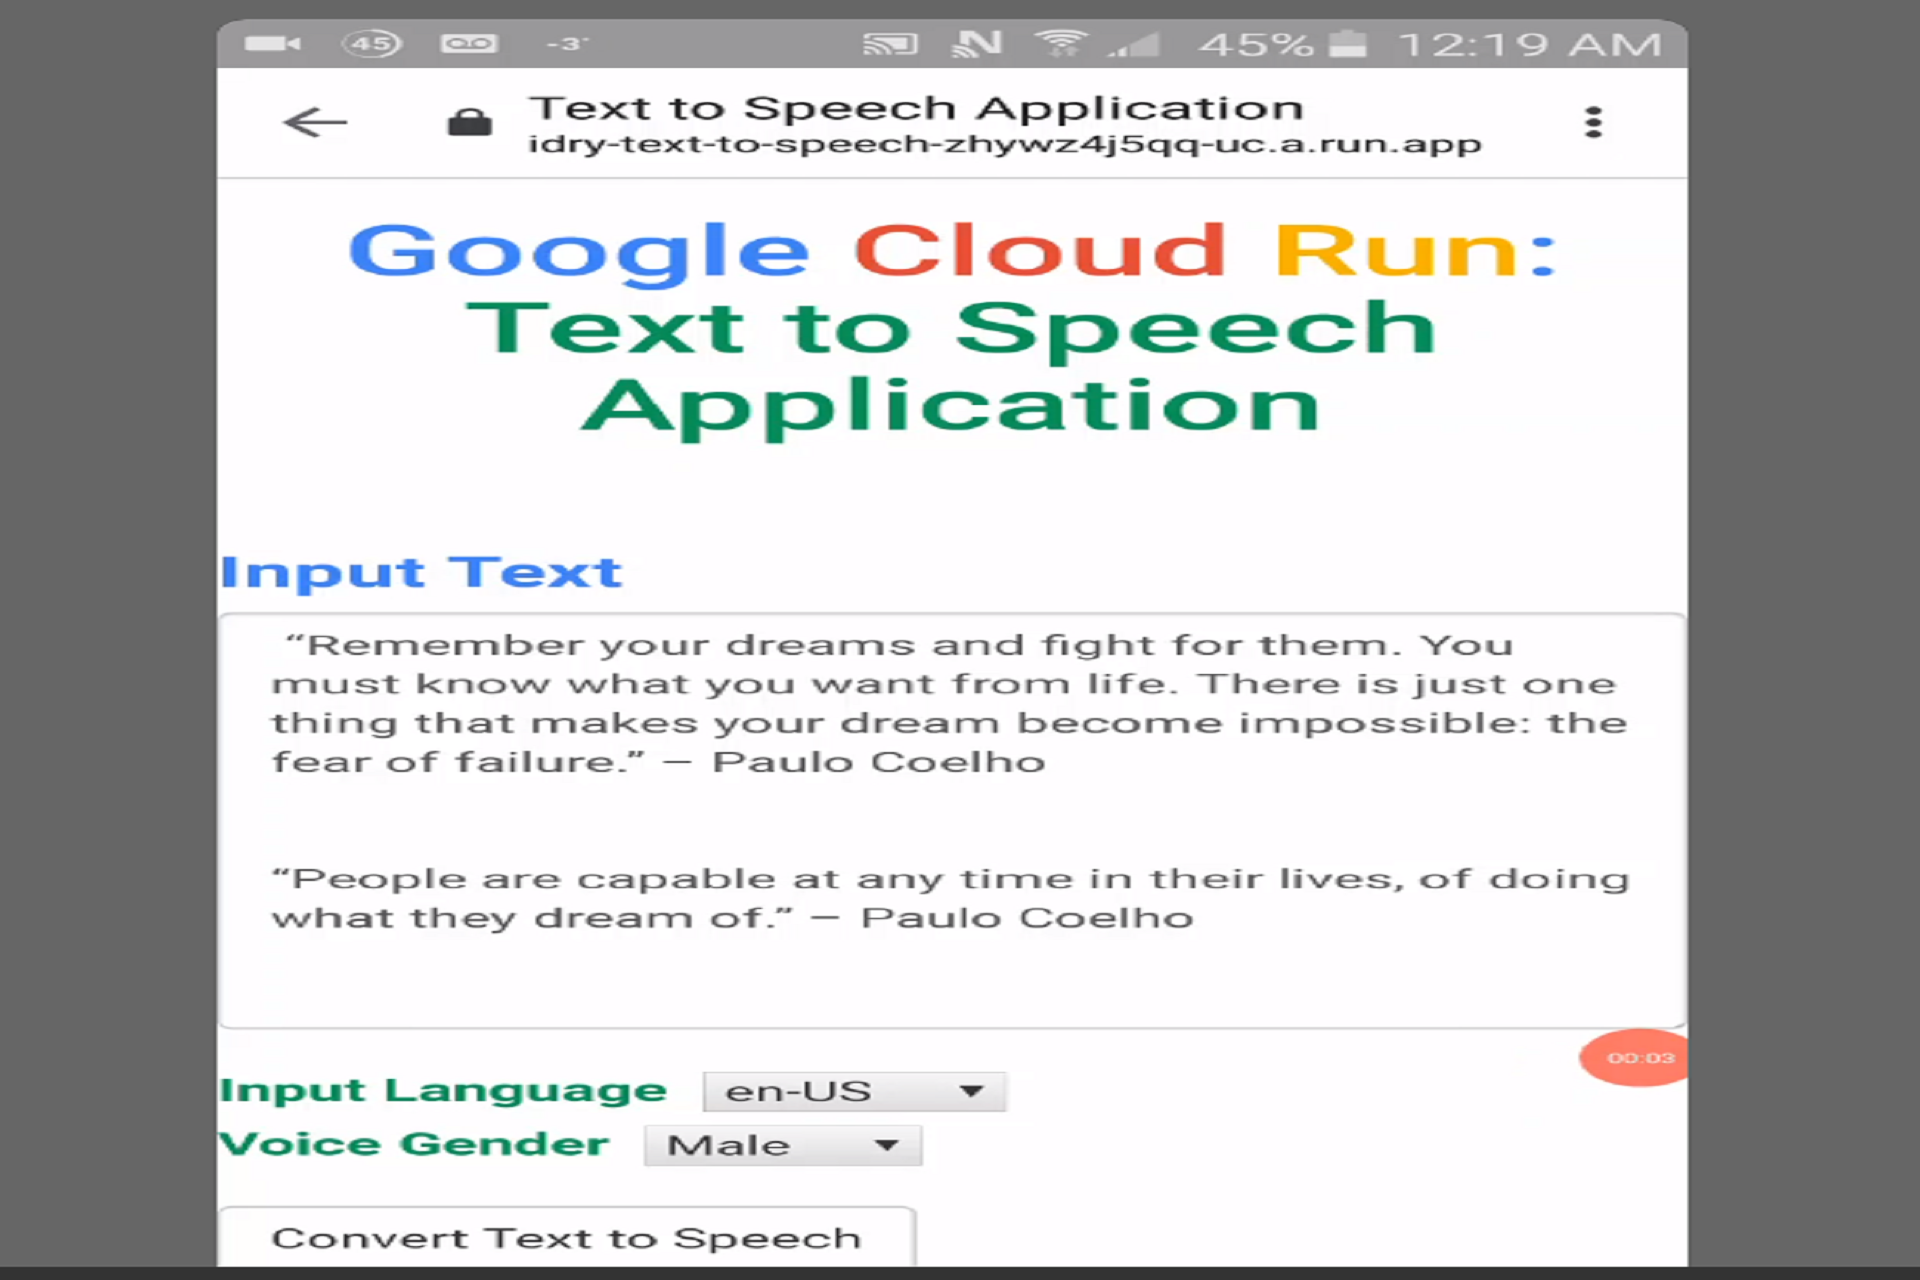Tap the circled 45 status icon
Image resolution: width=1920 pixels, height=1280 pixels.
371,43
